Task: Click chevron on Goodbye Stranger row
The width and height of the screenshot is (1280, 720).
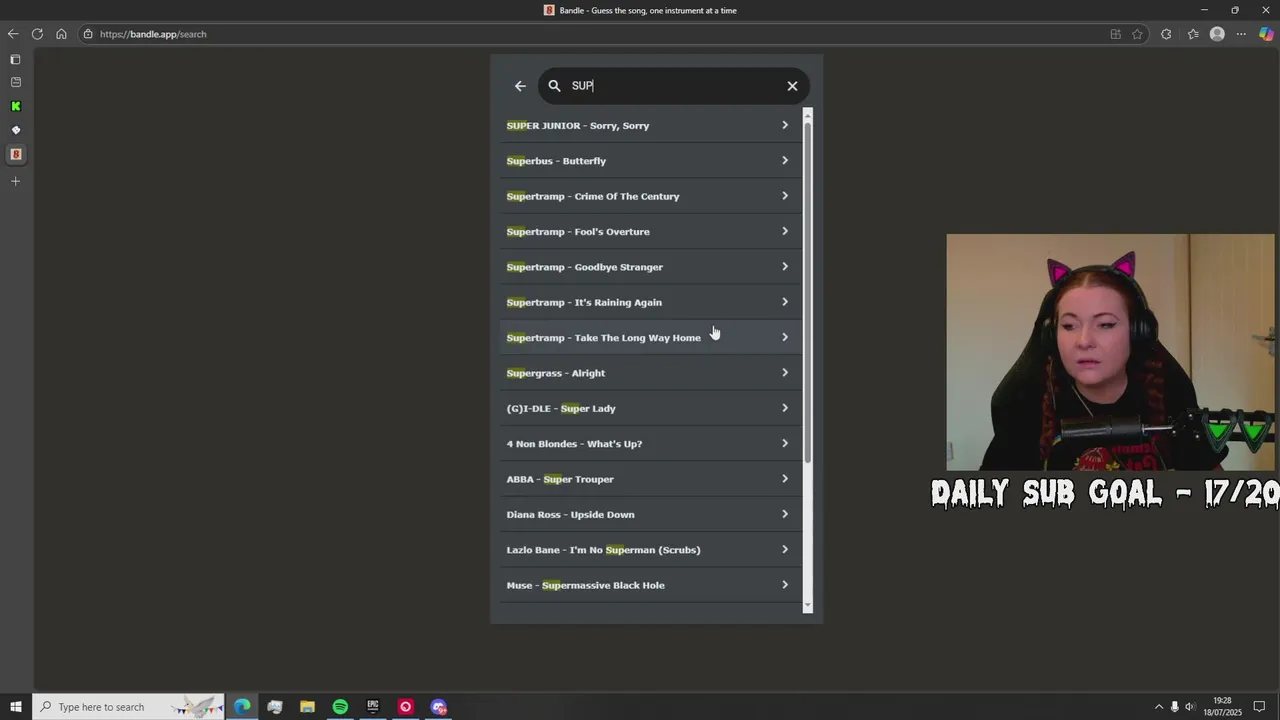Action: [785, 266]
